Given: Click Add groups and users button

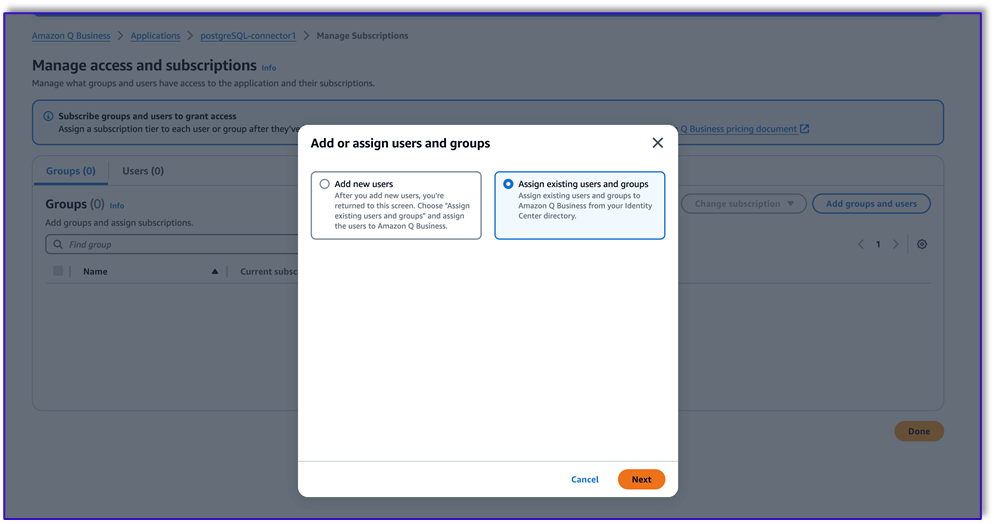Looking at the screenshot, I should [x=871, y=204].
